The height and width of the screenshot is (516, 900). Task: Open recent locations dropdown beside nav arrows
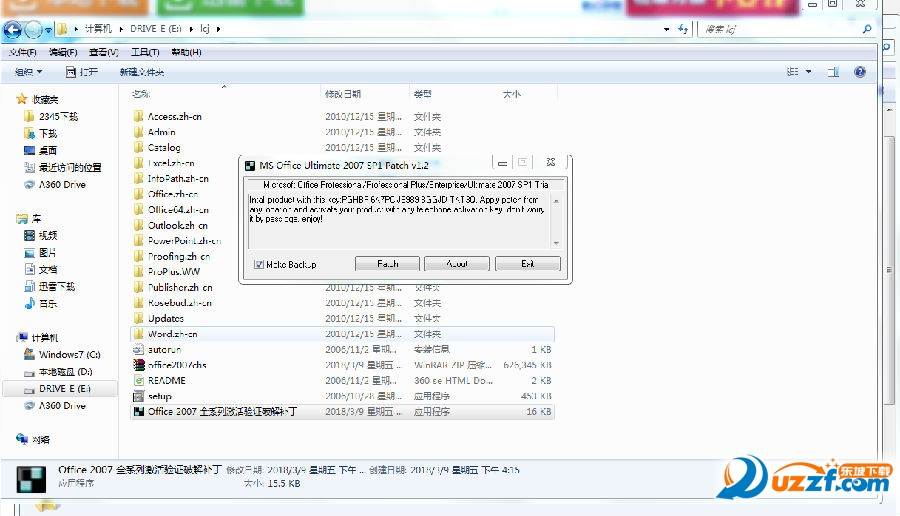click(x=49, y=29)
